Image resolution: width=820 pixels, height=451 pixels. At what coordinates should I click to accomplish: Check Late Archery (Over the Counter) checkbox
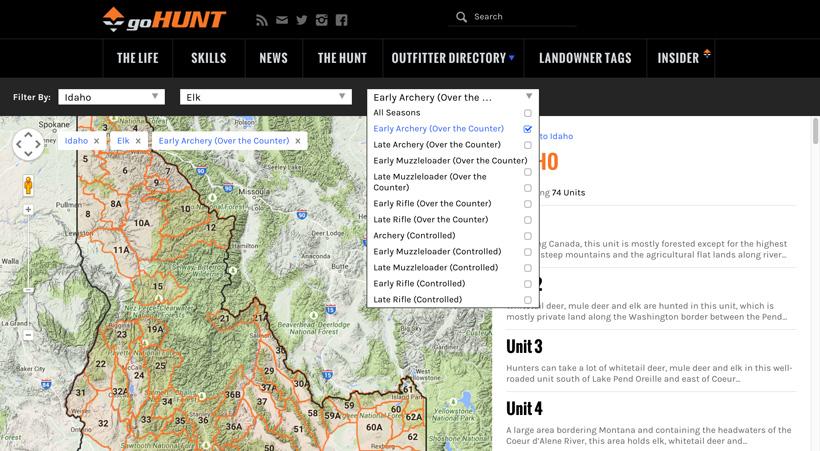(528, 145)
